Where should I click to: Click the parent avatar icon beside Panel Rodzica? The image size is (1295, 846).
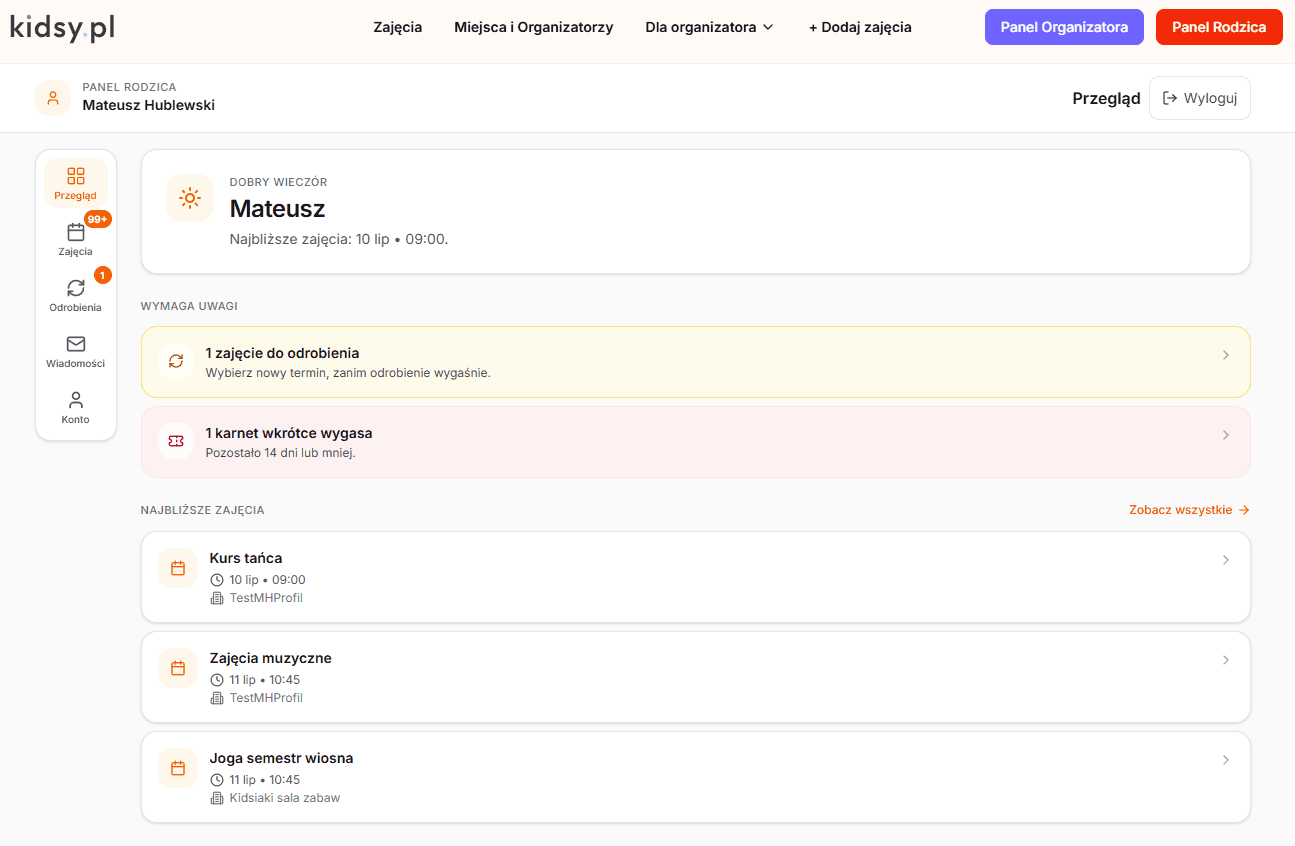pyautogui.click(x=53, y=98)
